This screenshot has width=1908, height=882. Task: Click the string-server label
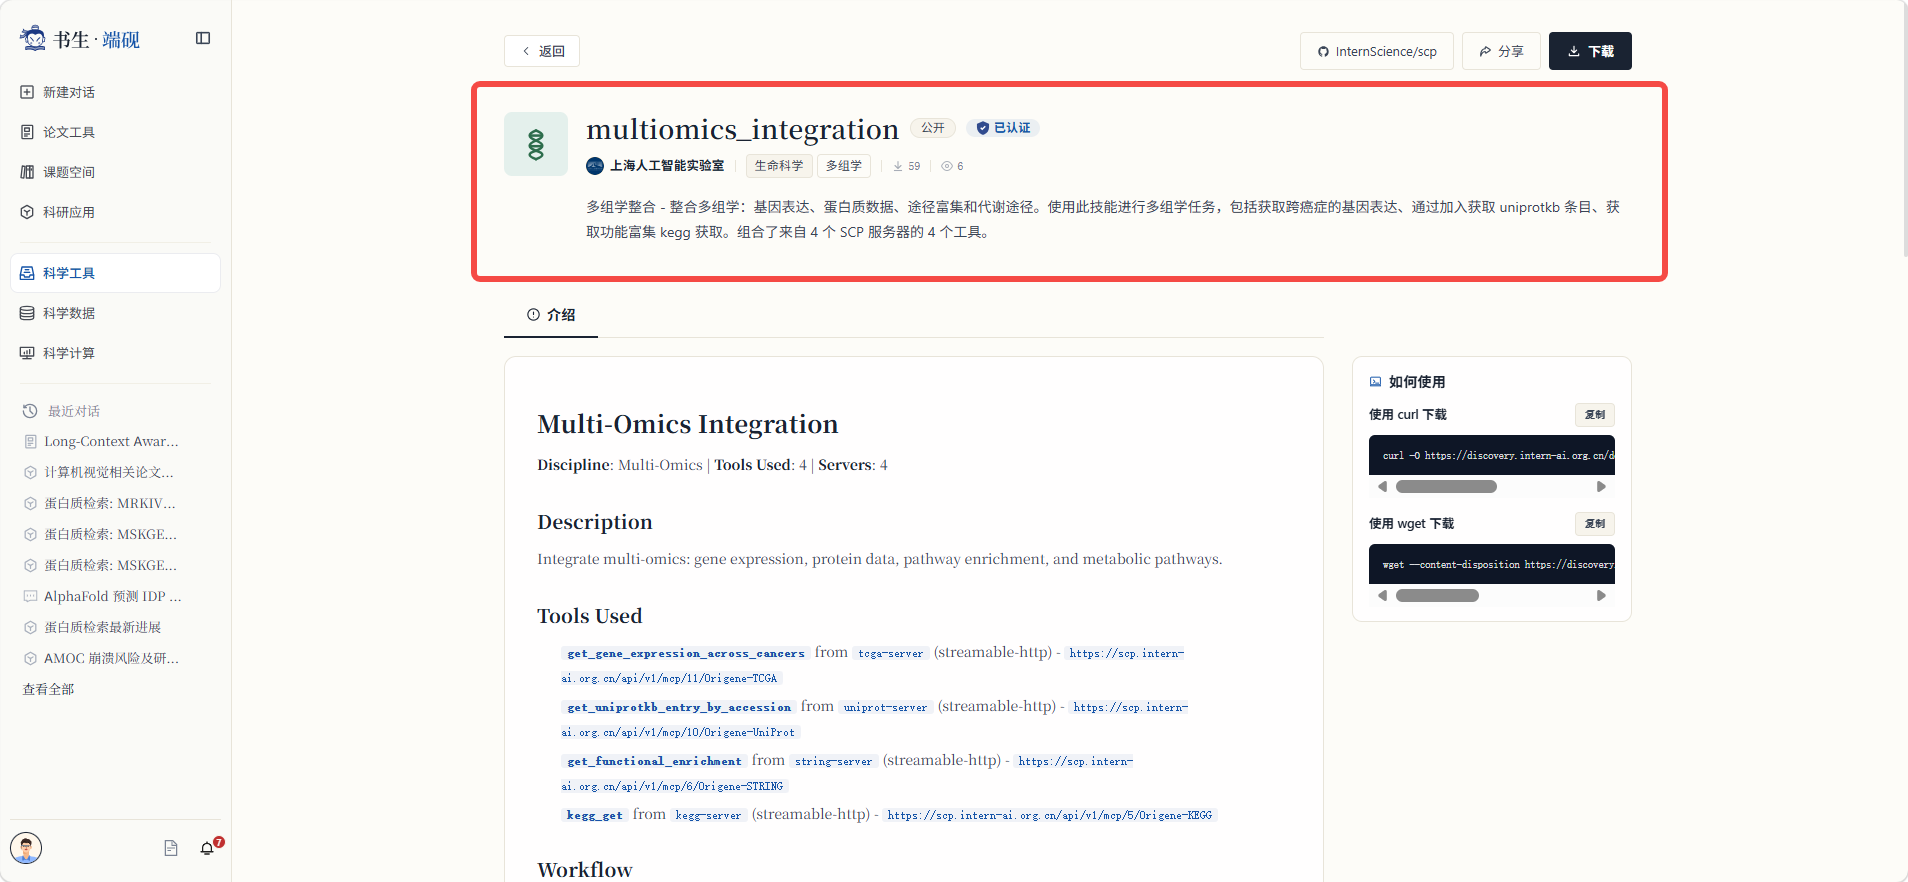(x=834, y=761)
